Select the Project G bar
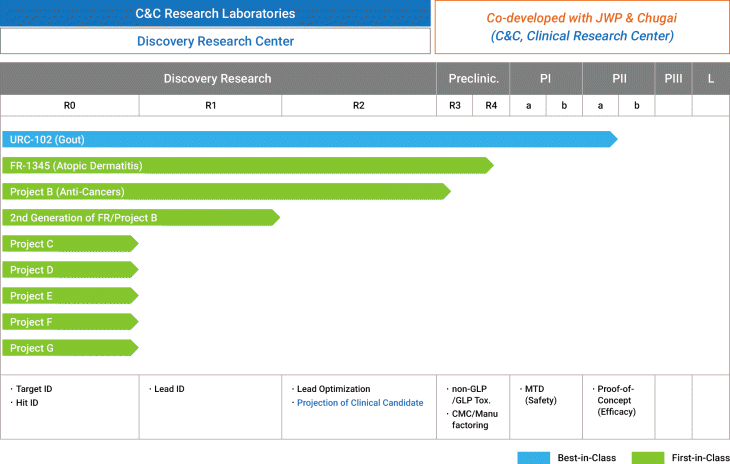 click(70, 348)
